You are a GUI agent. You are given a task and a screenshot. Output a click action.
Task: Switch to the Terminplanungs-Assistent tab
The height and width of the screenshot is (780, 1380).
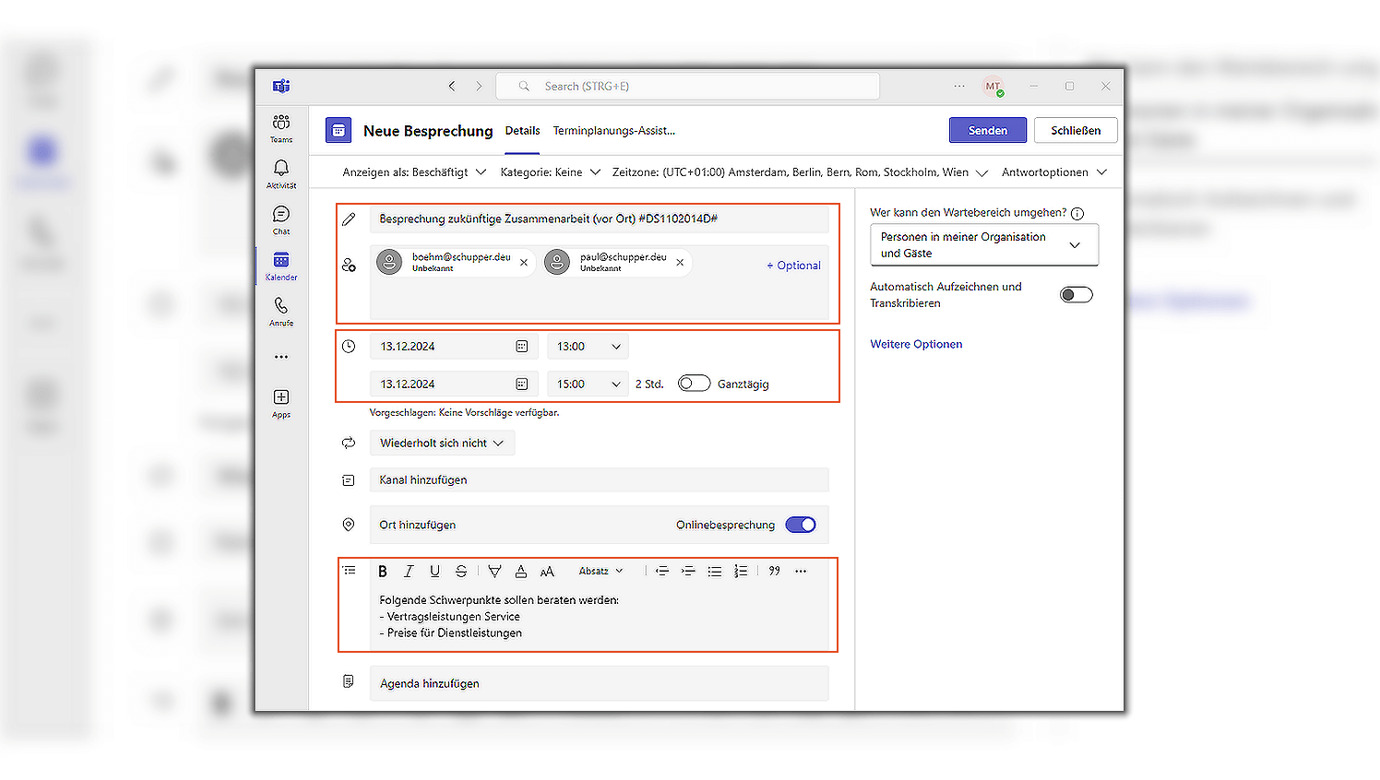[x=614, y=130]
